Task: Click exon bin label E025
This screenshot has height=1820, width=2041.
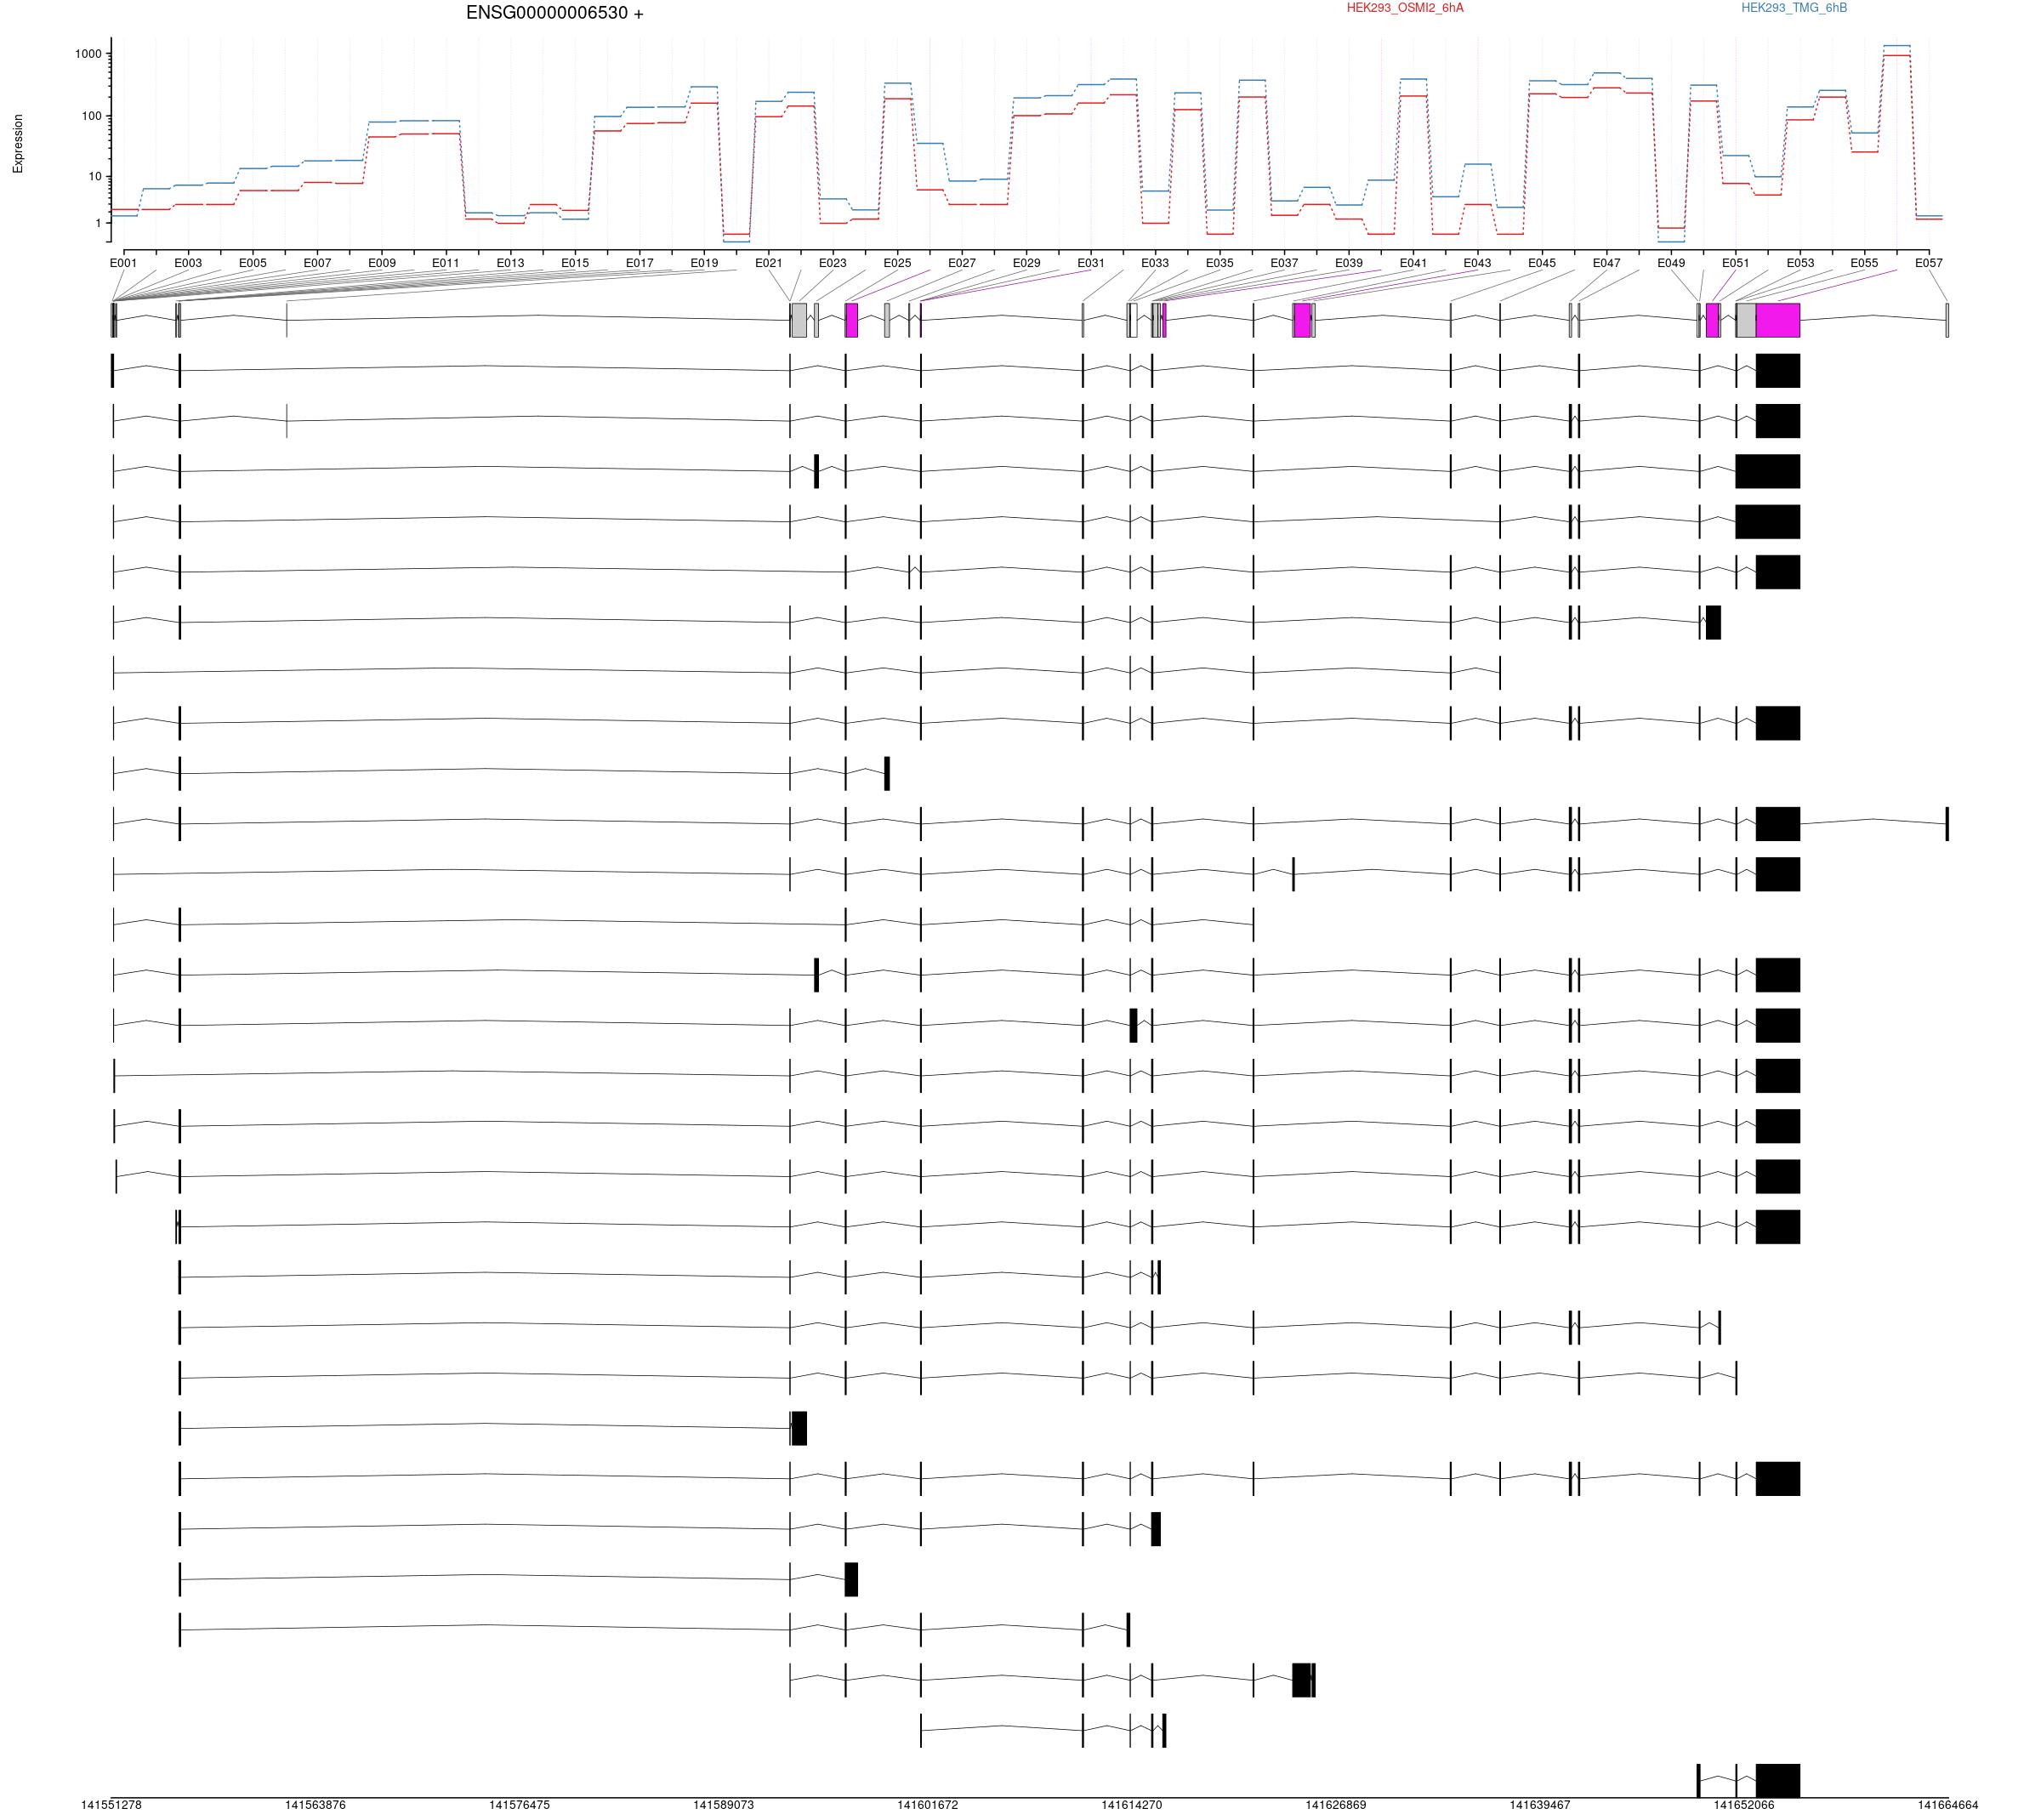Action: [x=897, y=263]
